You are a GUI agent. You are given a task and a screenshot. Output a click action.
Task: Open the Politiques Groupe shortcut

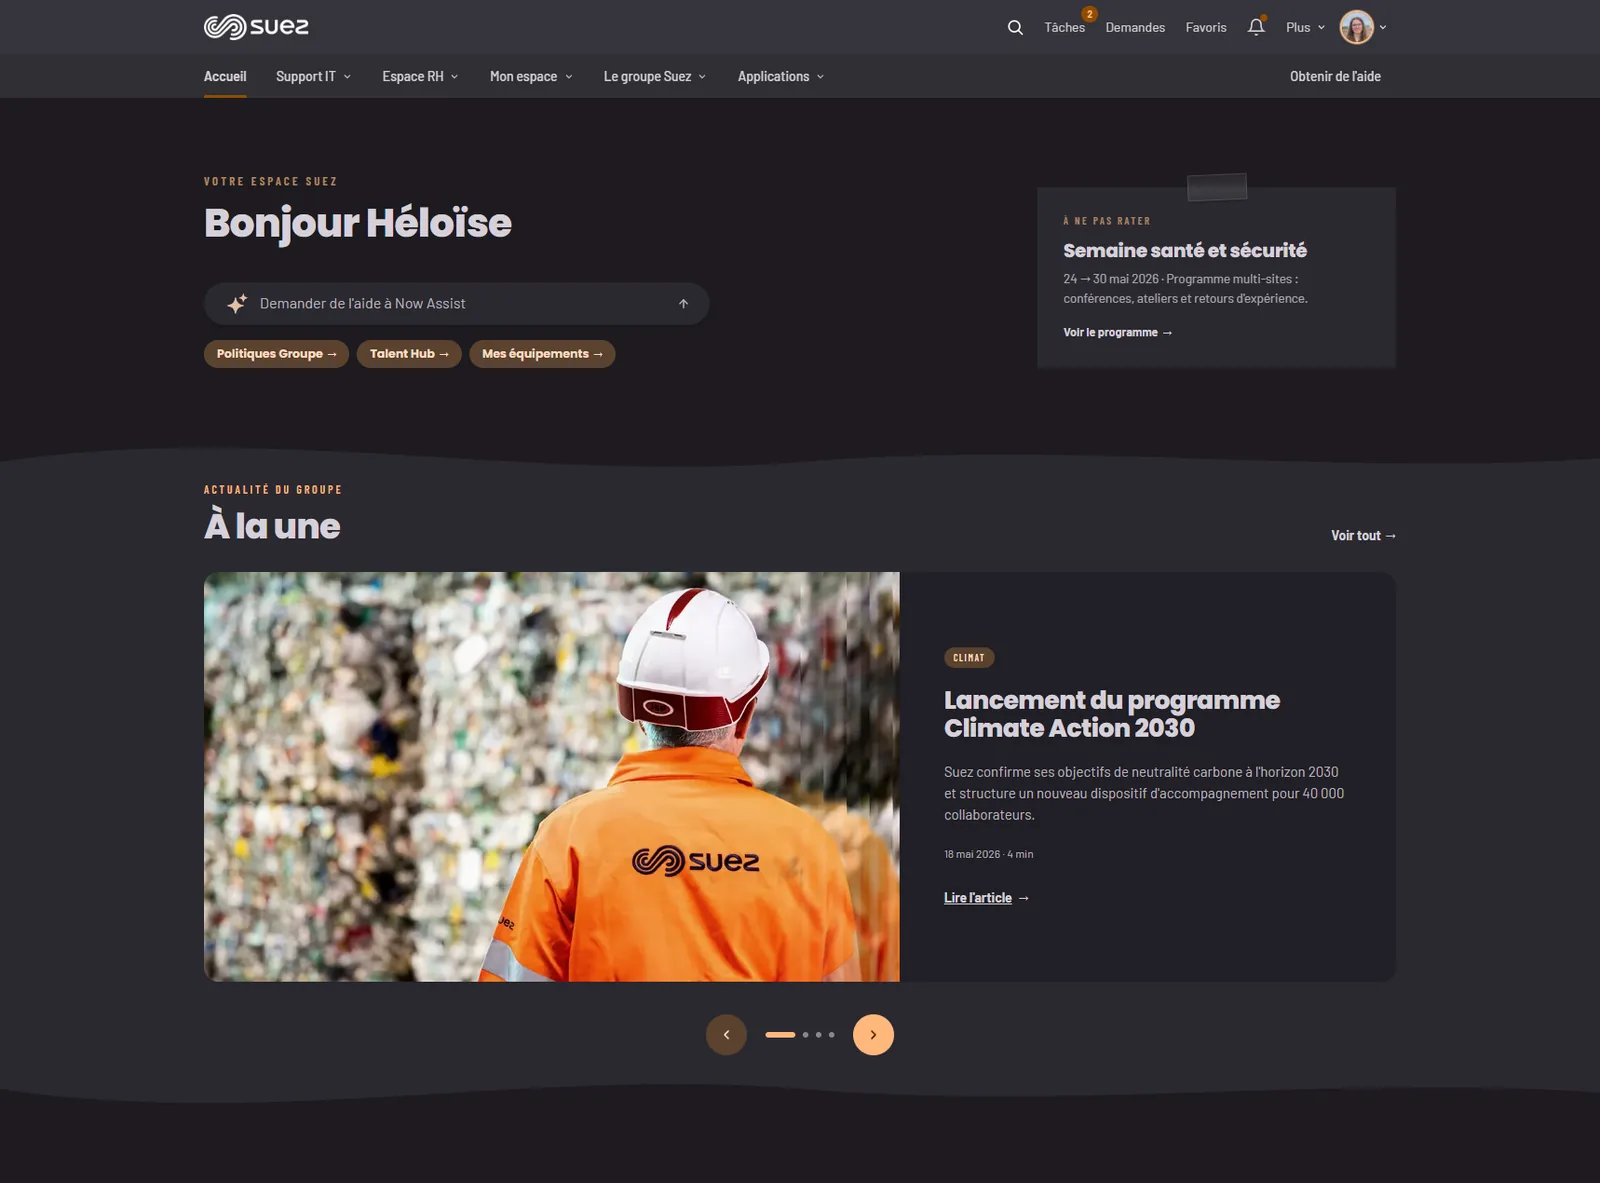click(276, 354)
